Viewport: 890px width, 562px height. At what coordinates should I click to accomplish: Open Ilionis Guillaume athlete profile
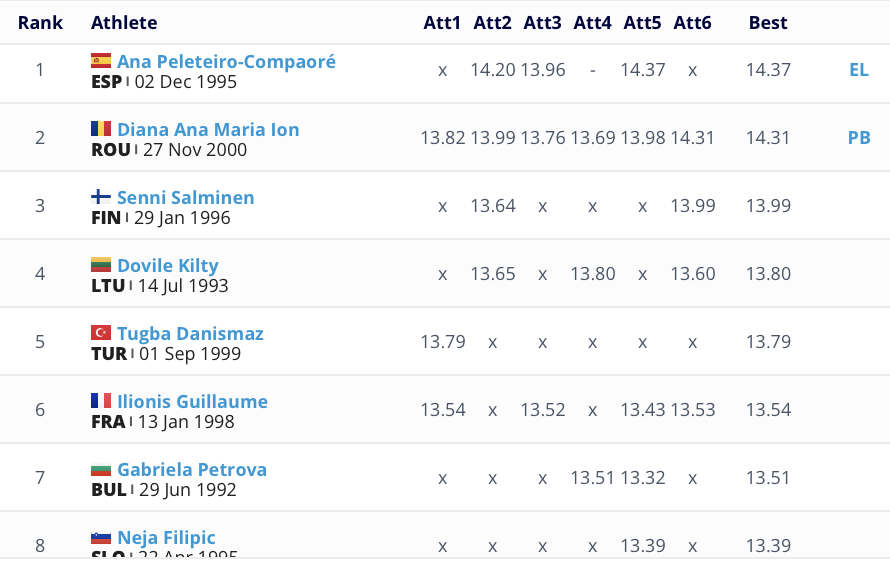click(x=192, y=401)
